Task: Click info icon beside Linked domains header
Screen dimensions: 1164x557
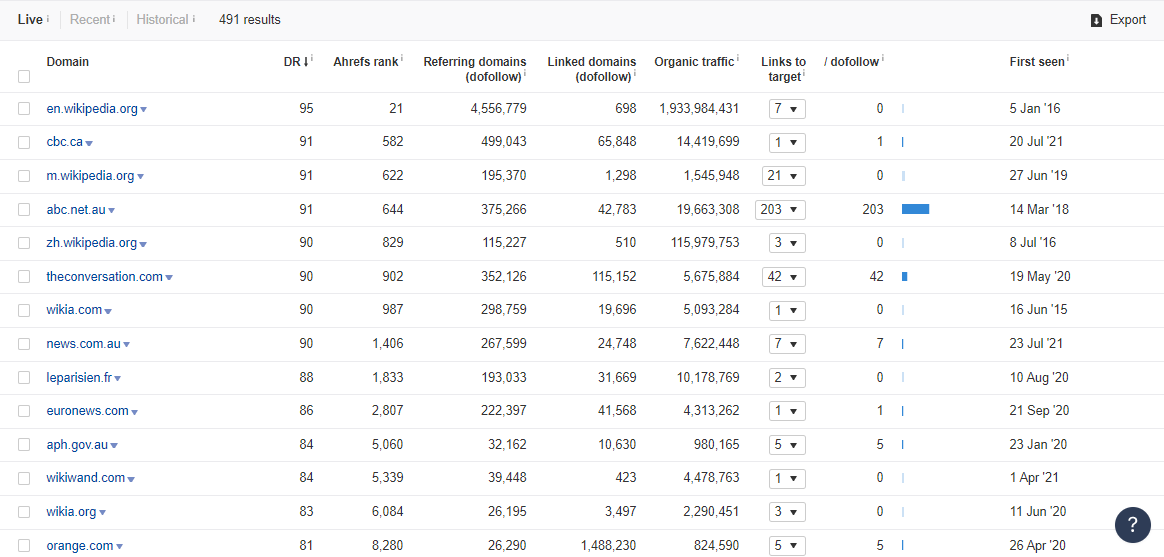Action: click(635, 73)
